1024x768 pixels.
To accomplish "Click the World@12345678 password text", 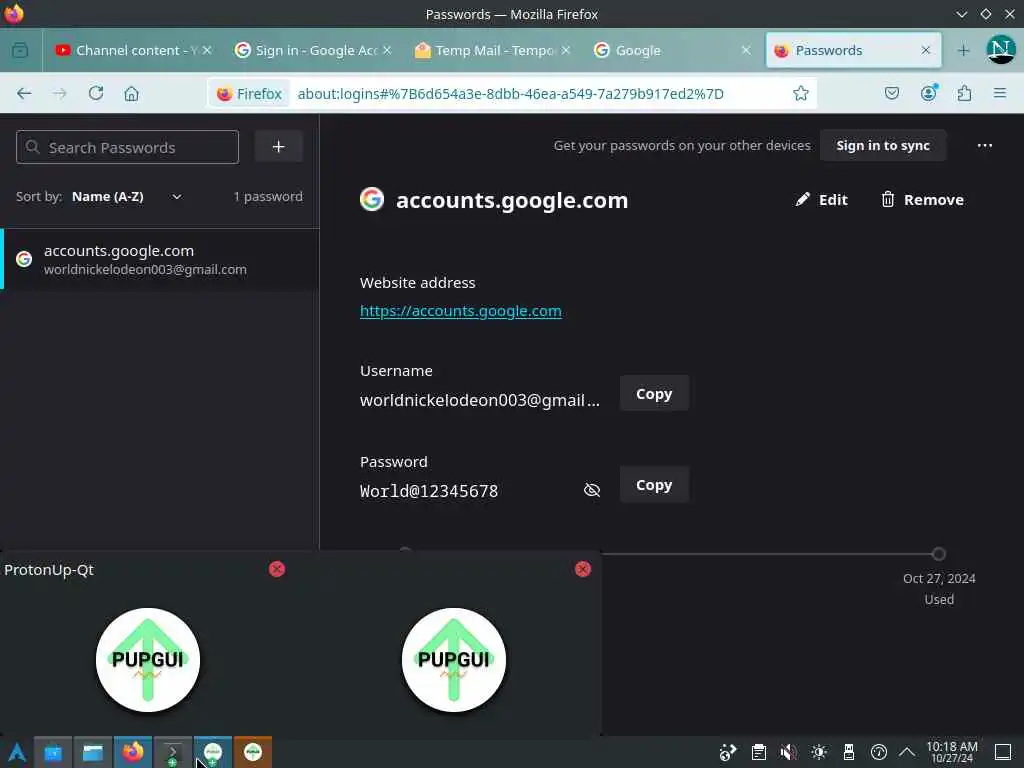I will (429, 491).
